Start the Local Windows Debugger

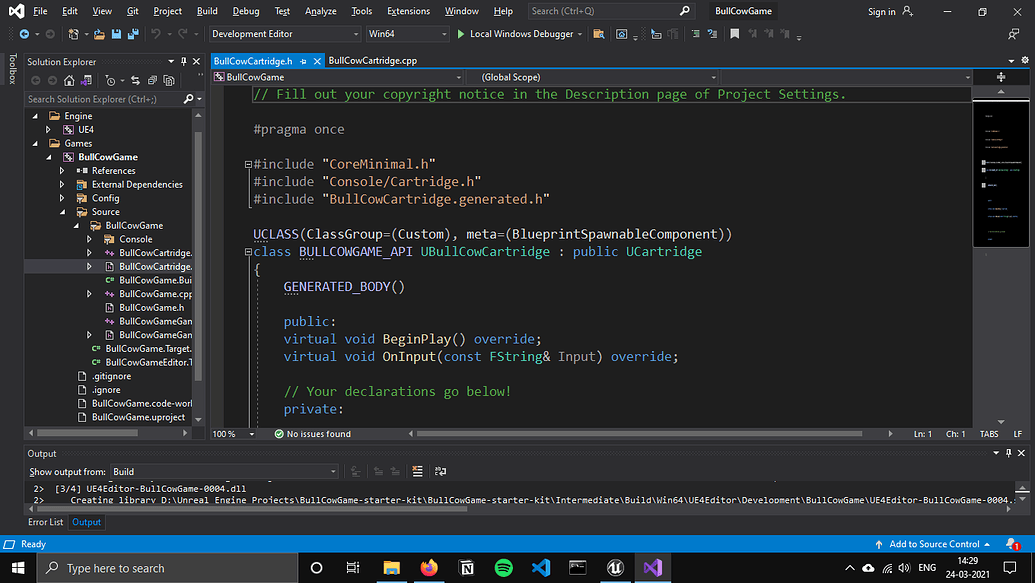519,33
